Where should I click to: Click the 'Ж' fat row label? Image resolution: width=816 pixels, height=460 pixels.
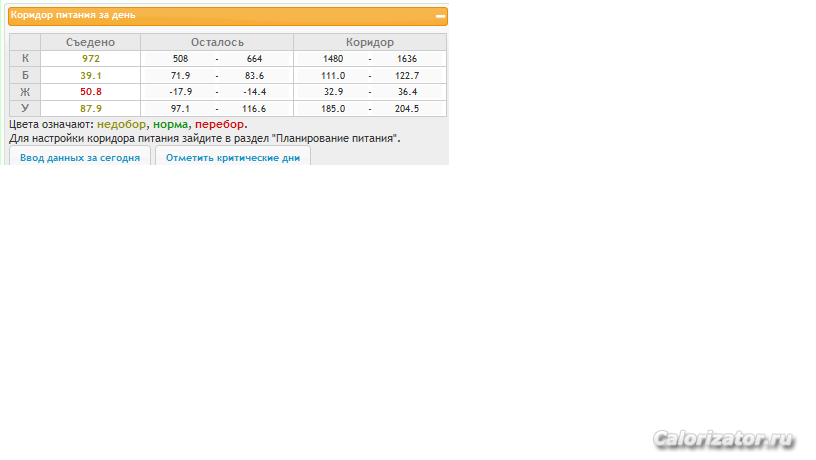pos(25,92)
